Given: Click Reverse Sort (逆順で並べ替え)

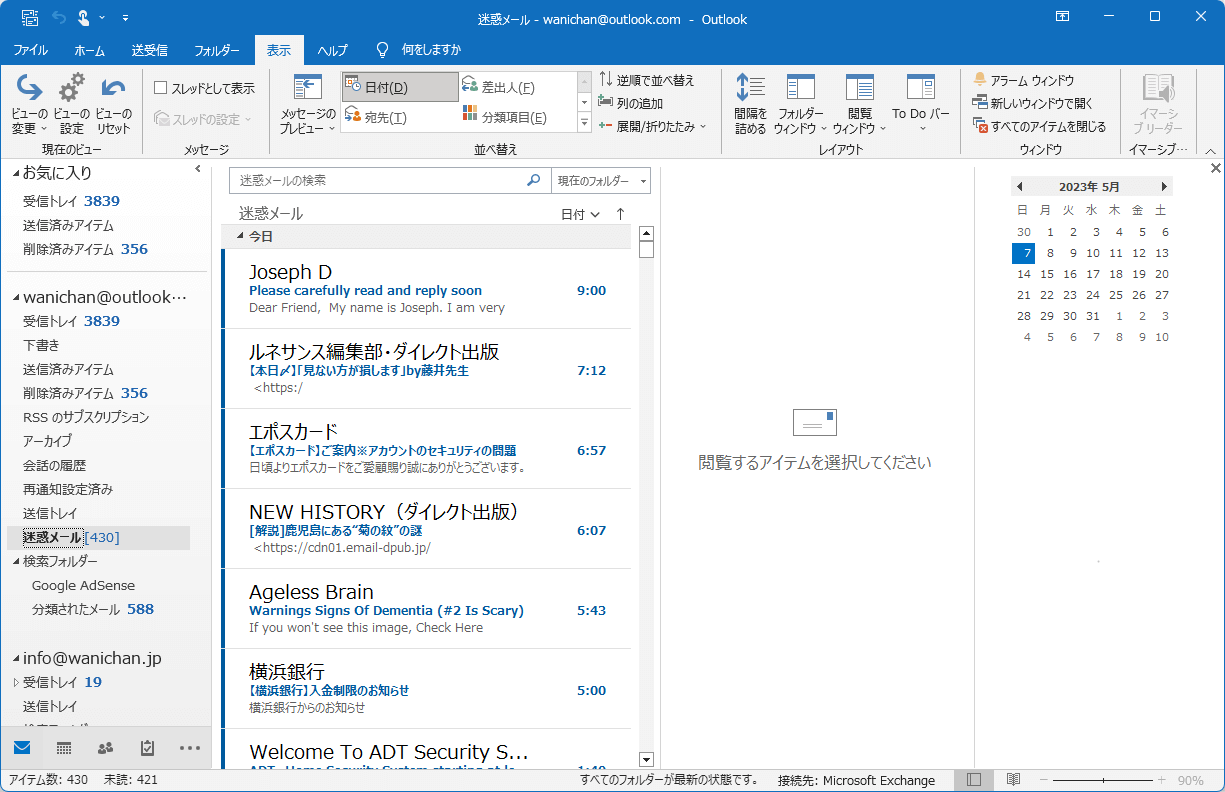Looking at the screenshot, I should [x=647, y=80].
